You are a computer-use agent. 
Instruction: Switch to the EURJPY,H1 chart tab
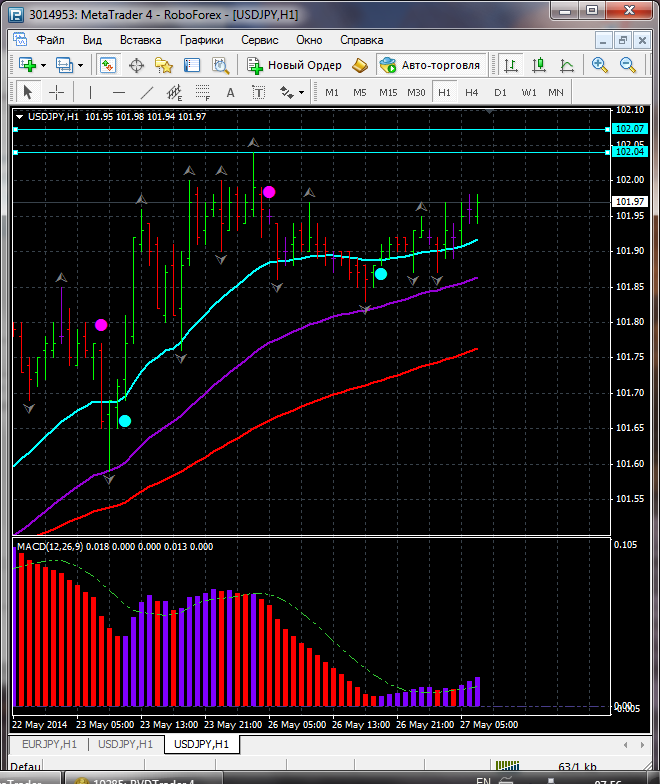[x=49, y=744]
